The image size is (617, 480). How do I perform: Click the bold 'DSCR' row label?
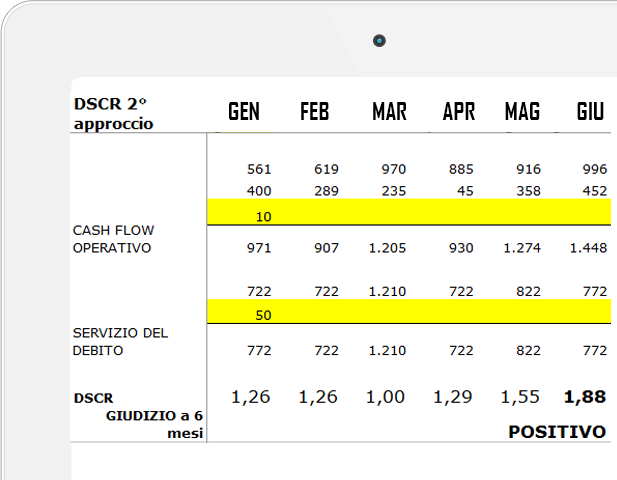(93, 398)
